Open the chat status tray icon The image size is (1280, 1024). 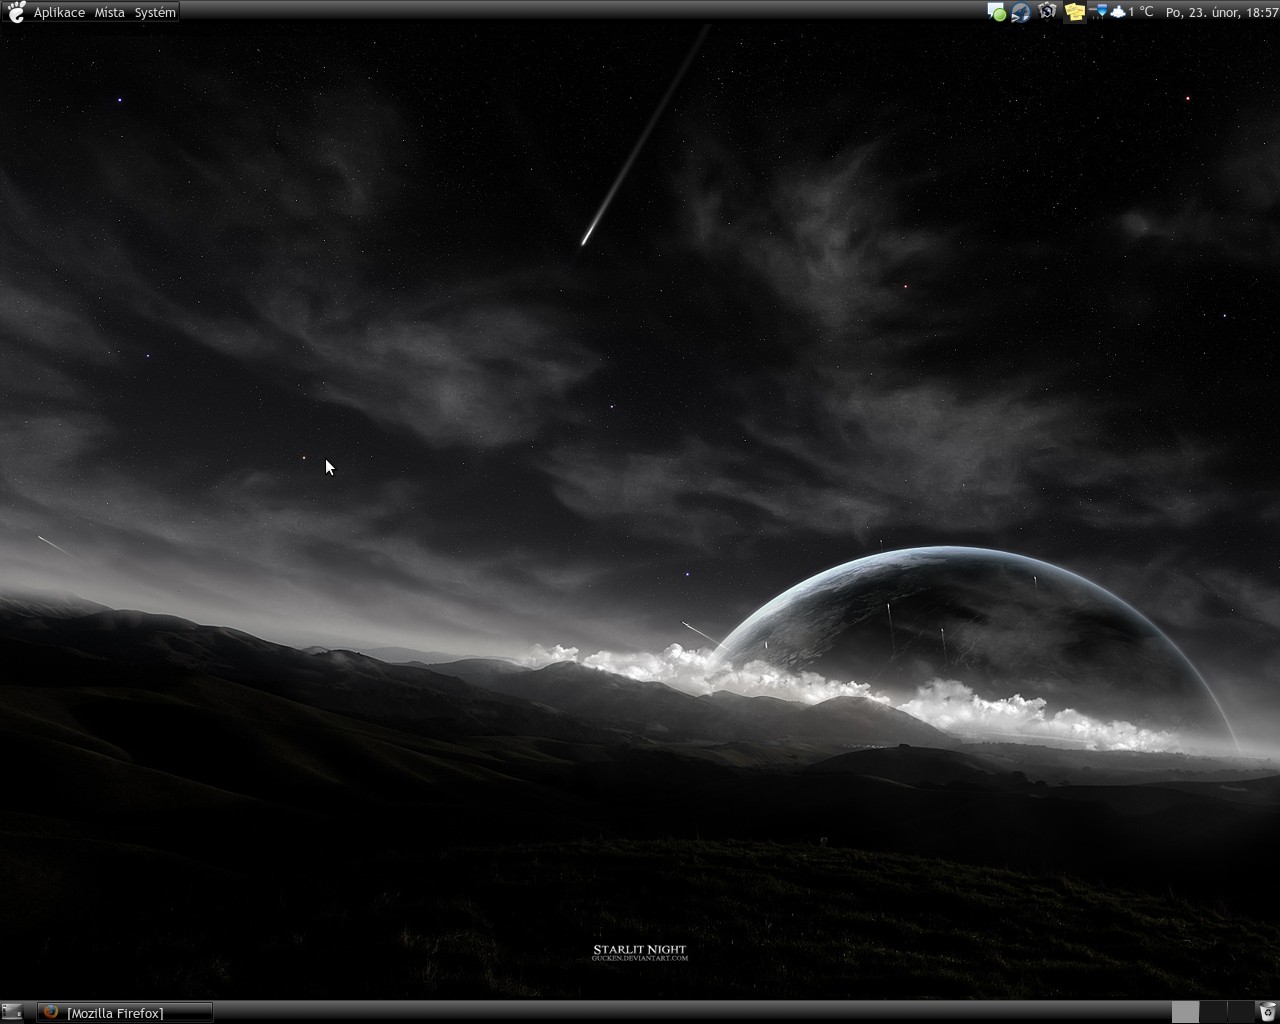[x=996, y=12]
